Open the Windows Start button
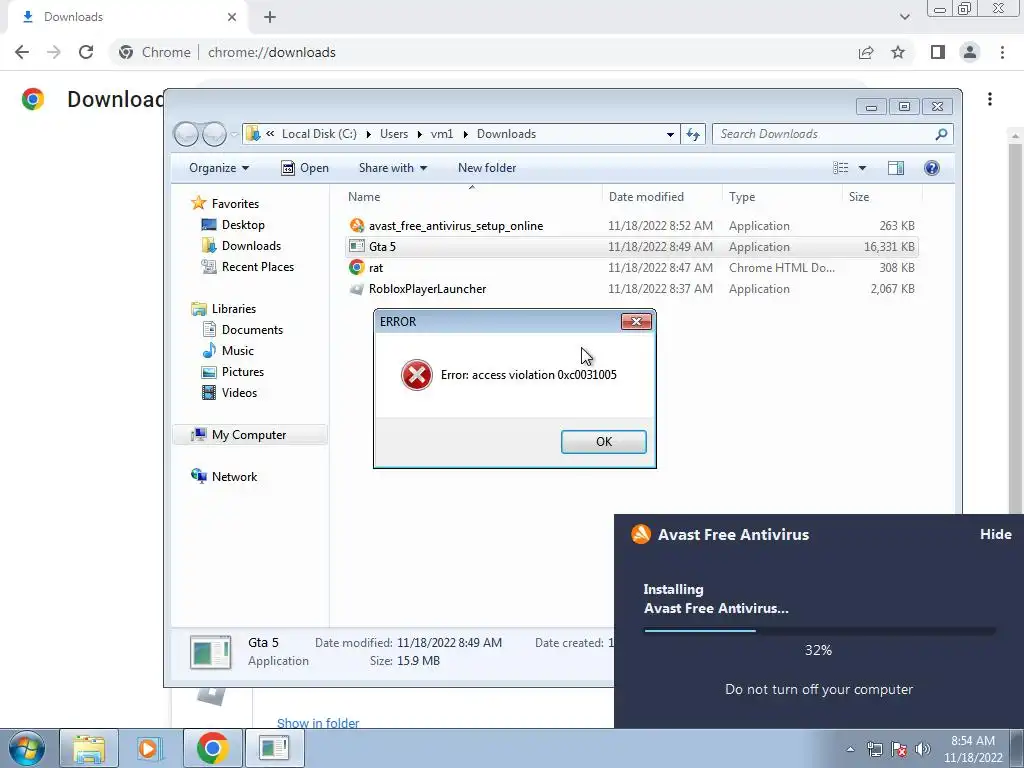 [x=27, y=748]
